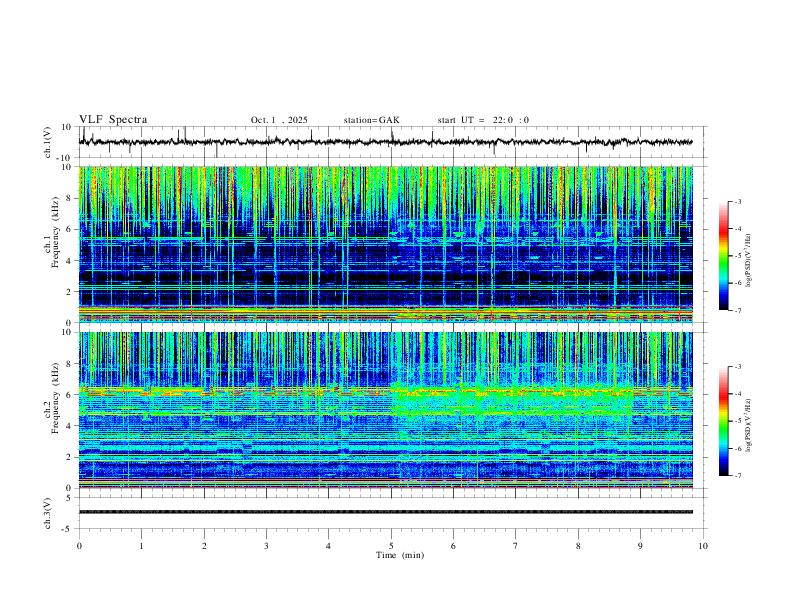Click the ch.1 "Frequency (kHz)" axis label
This screenshot has height=612, width=792.
point(55,232)
